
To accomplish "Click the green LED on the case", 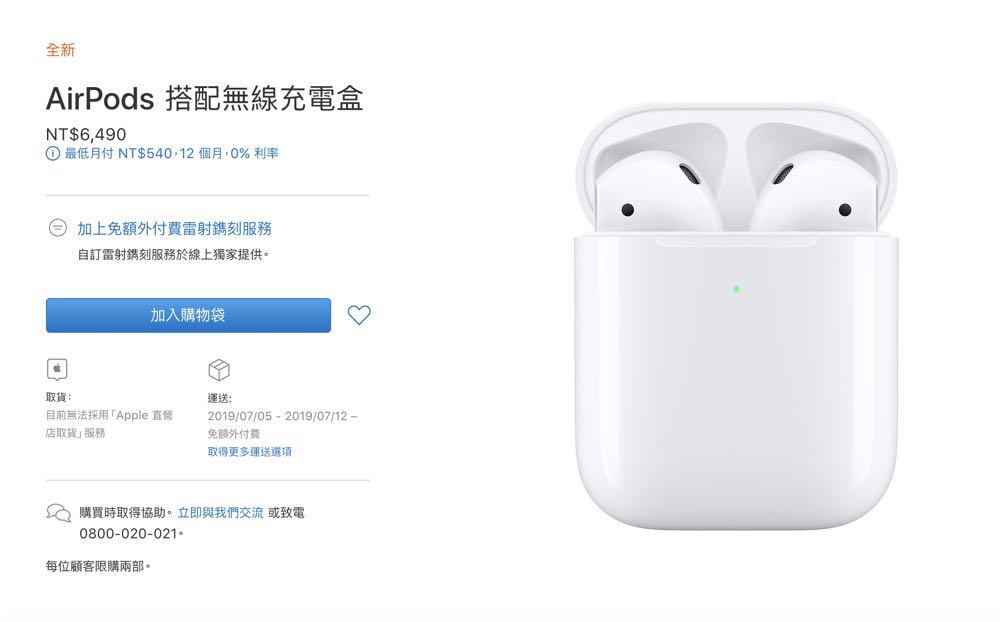I will (736, 289).
